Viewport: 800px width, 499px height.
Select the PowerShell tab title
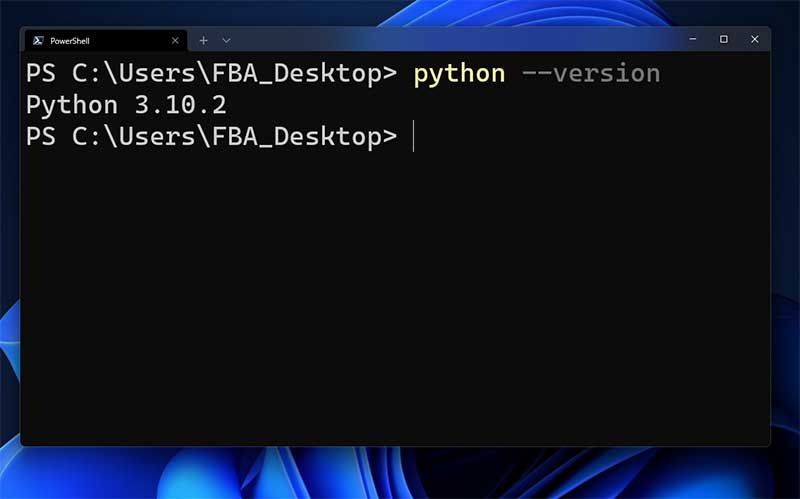(70, 41)
